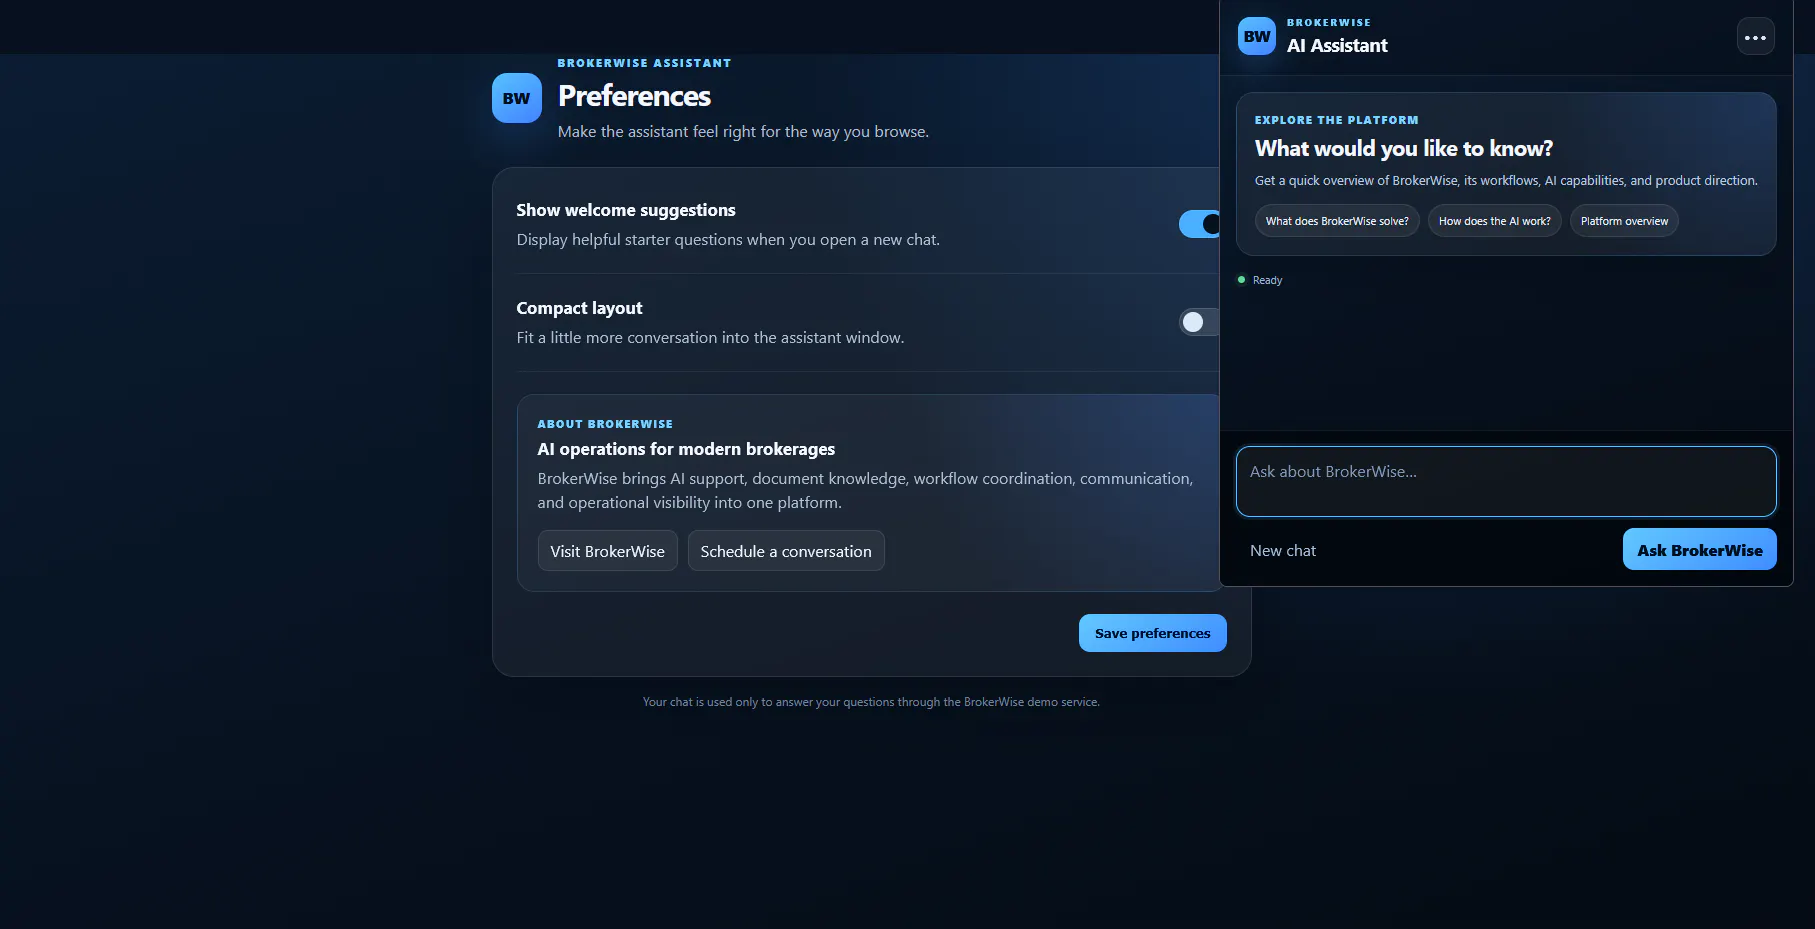Click the Show welcome suggestions label
Screen dimensions: 1815x929
coord(626,210)
